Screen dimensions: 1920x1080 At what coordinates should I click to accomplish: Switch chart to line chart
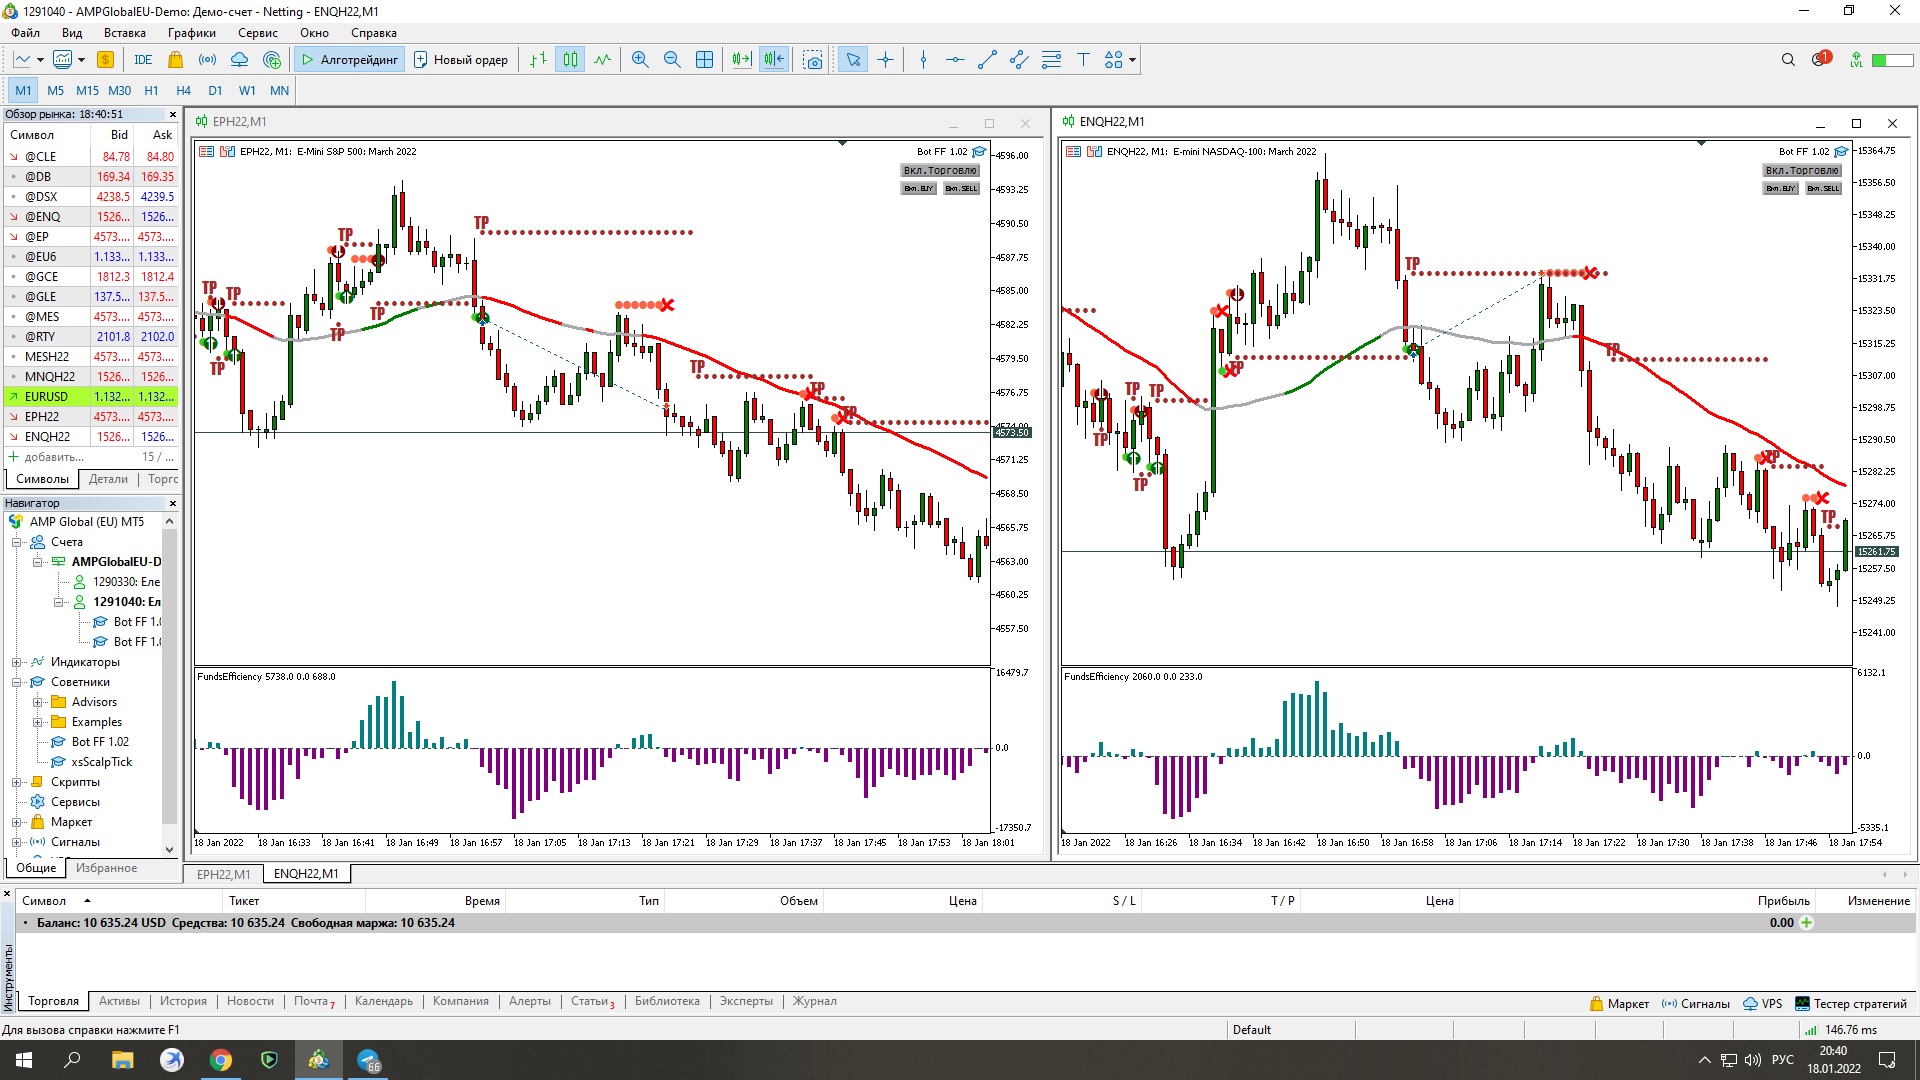point(602,60)
